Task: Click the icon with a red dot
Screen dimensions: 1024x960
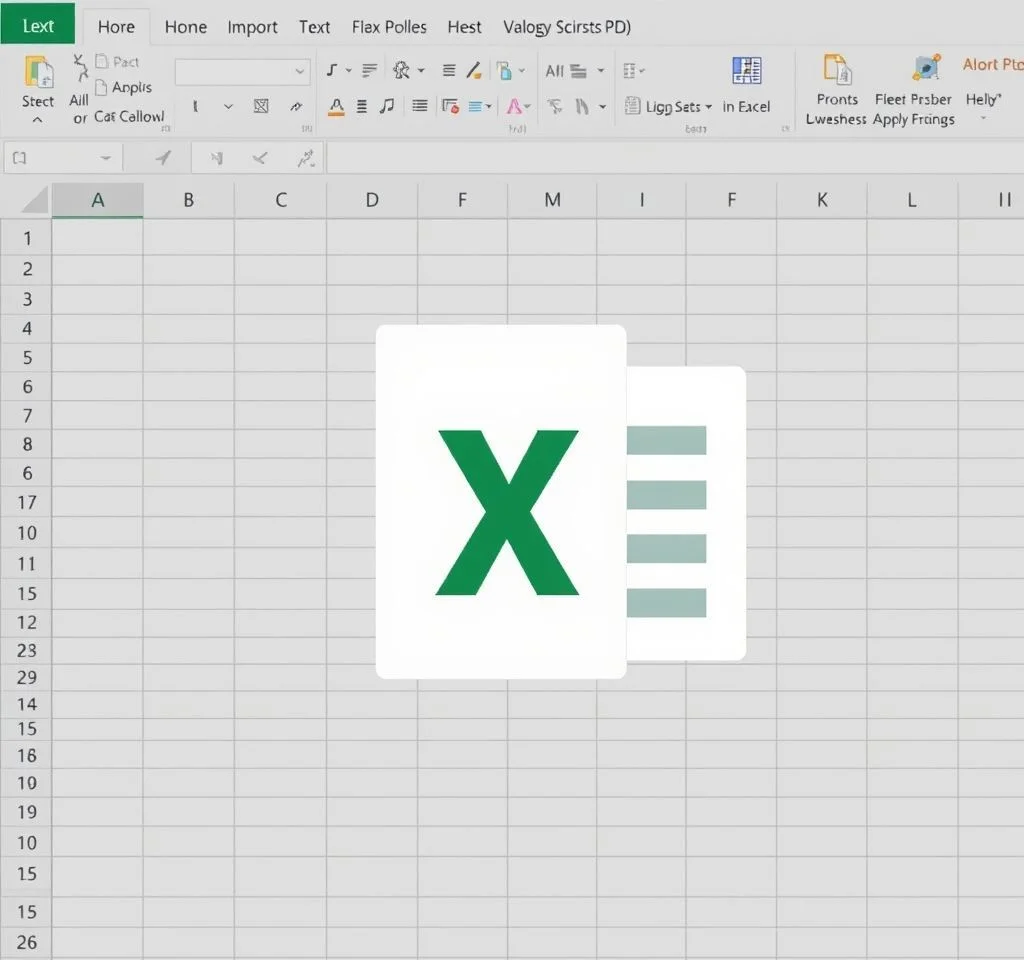Action: point(451,106)
